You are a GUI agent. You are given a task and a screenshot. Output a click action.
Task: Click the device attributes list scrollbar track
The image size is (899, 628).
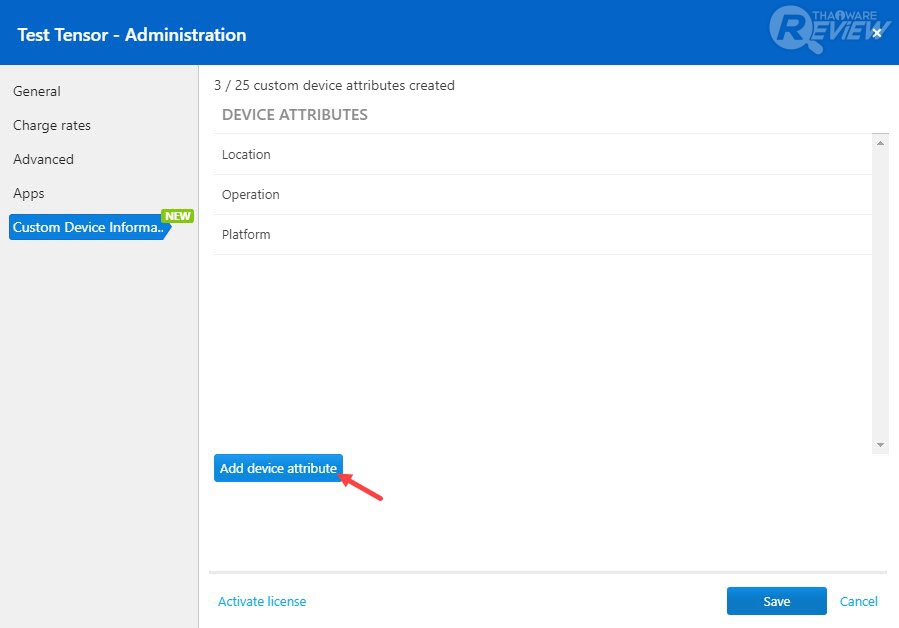pos(880,300)
